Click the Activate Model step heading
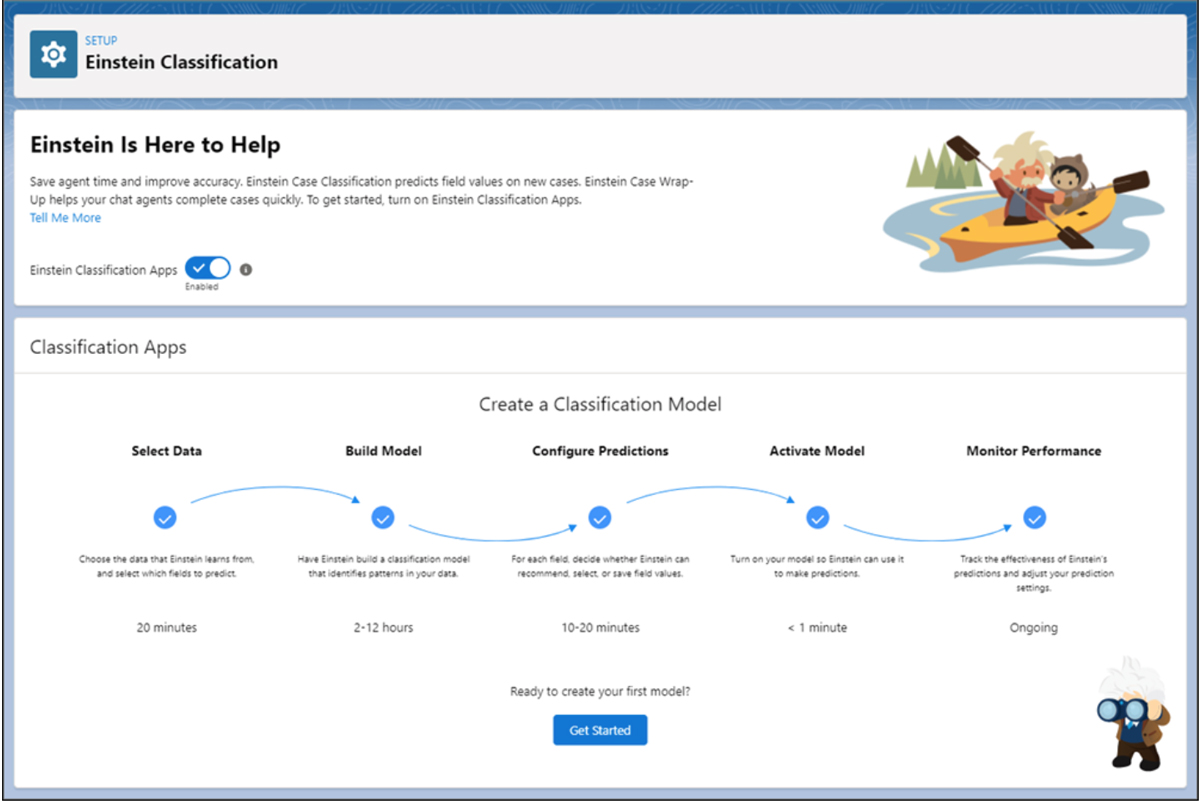The height and width of the screenshot is (807, 1200). point(817,451)
